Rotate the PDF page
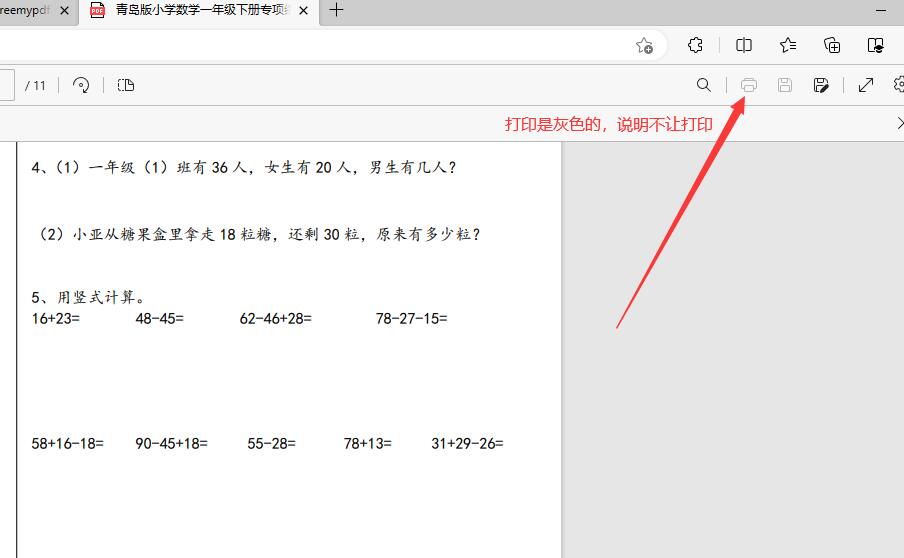The image size is (904, 558). 82,85
